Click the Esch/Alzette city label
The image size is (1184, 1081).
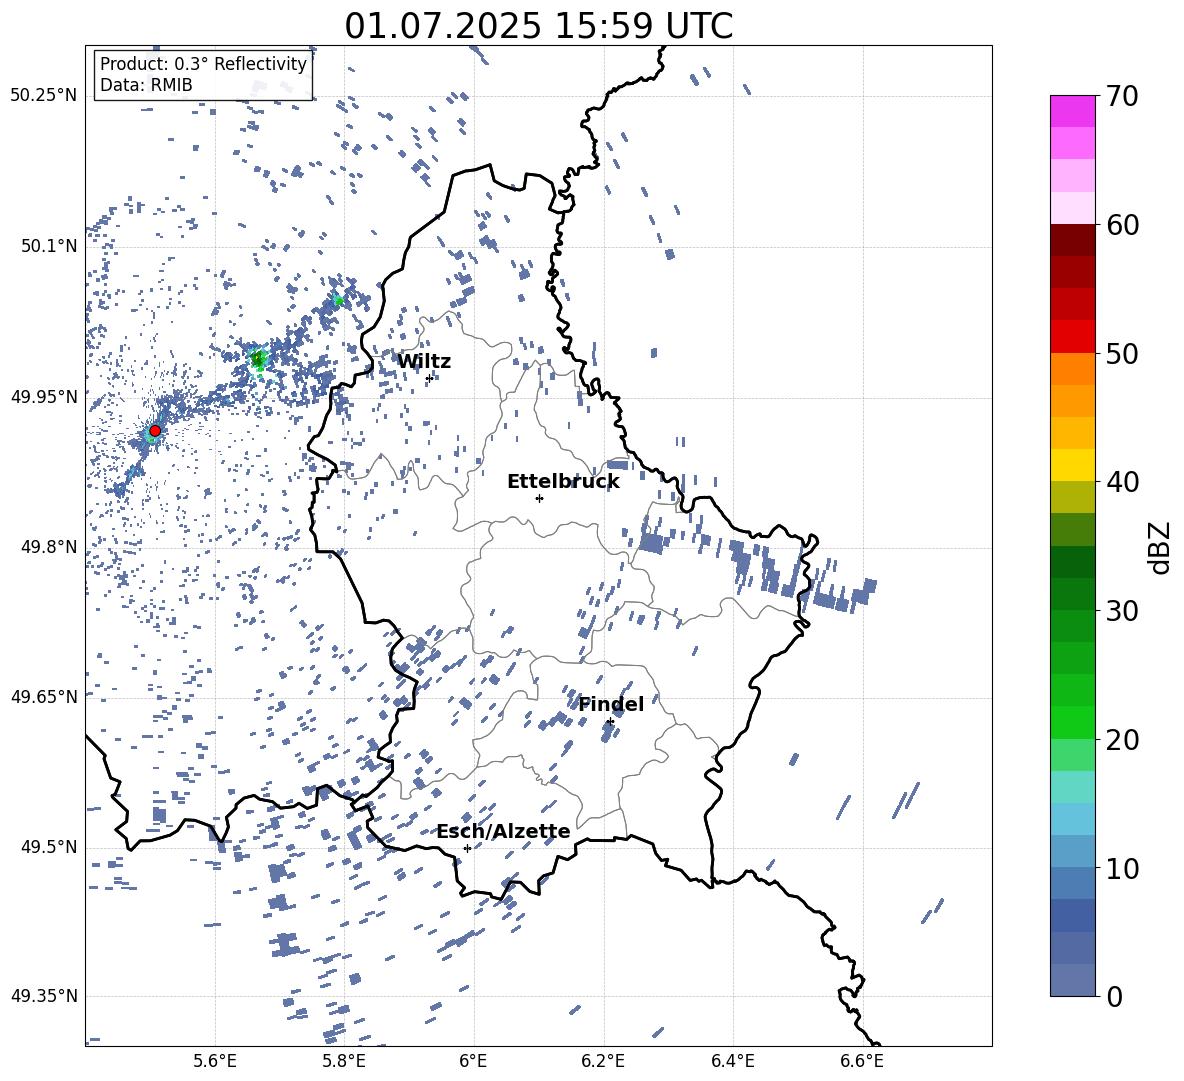[x=503, y=831]
